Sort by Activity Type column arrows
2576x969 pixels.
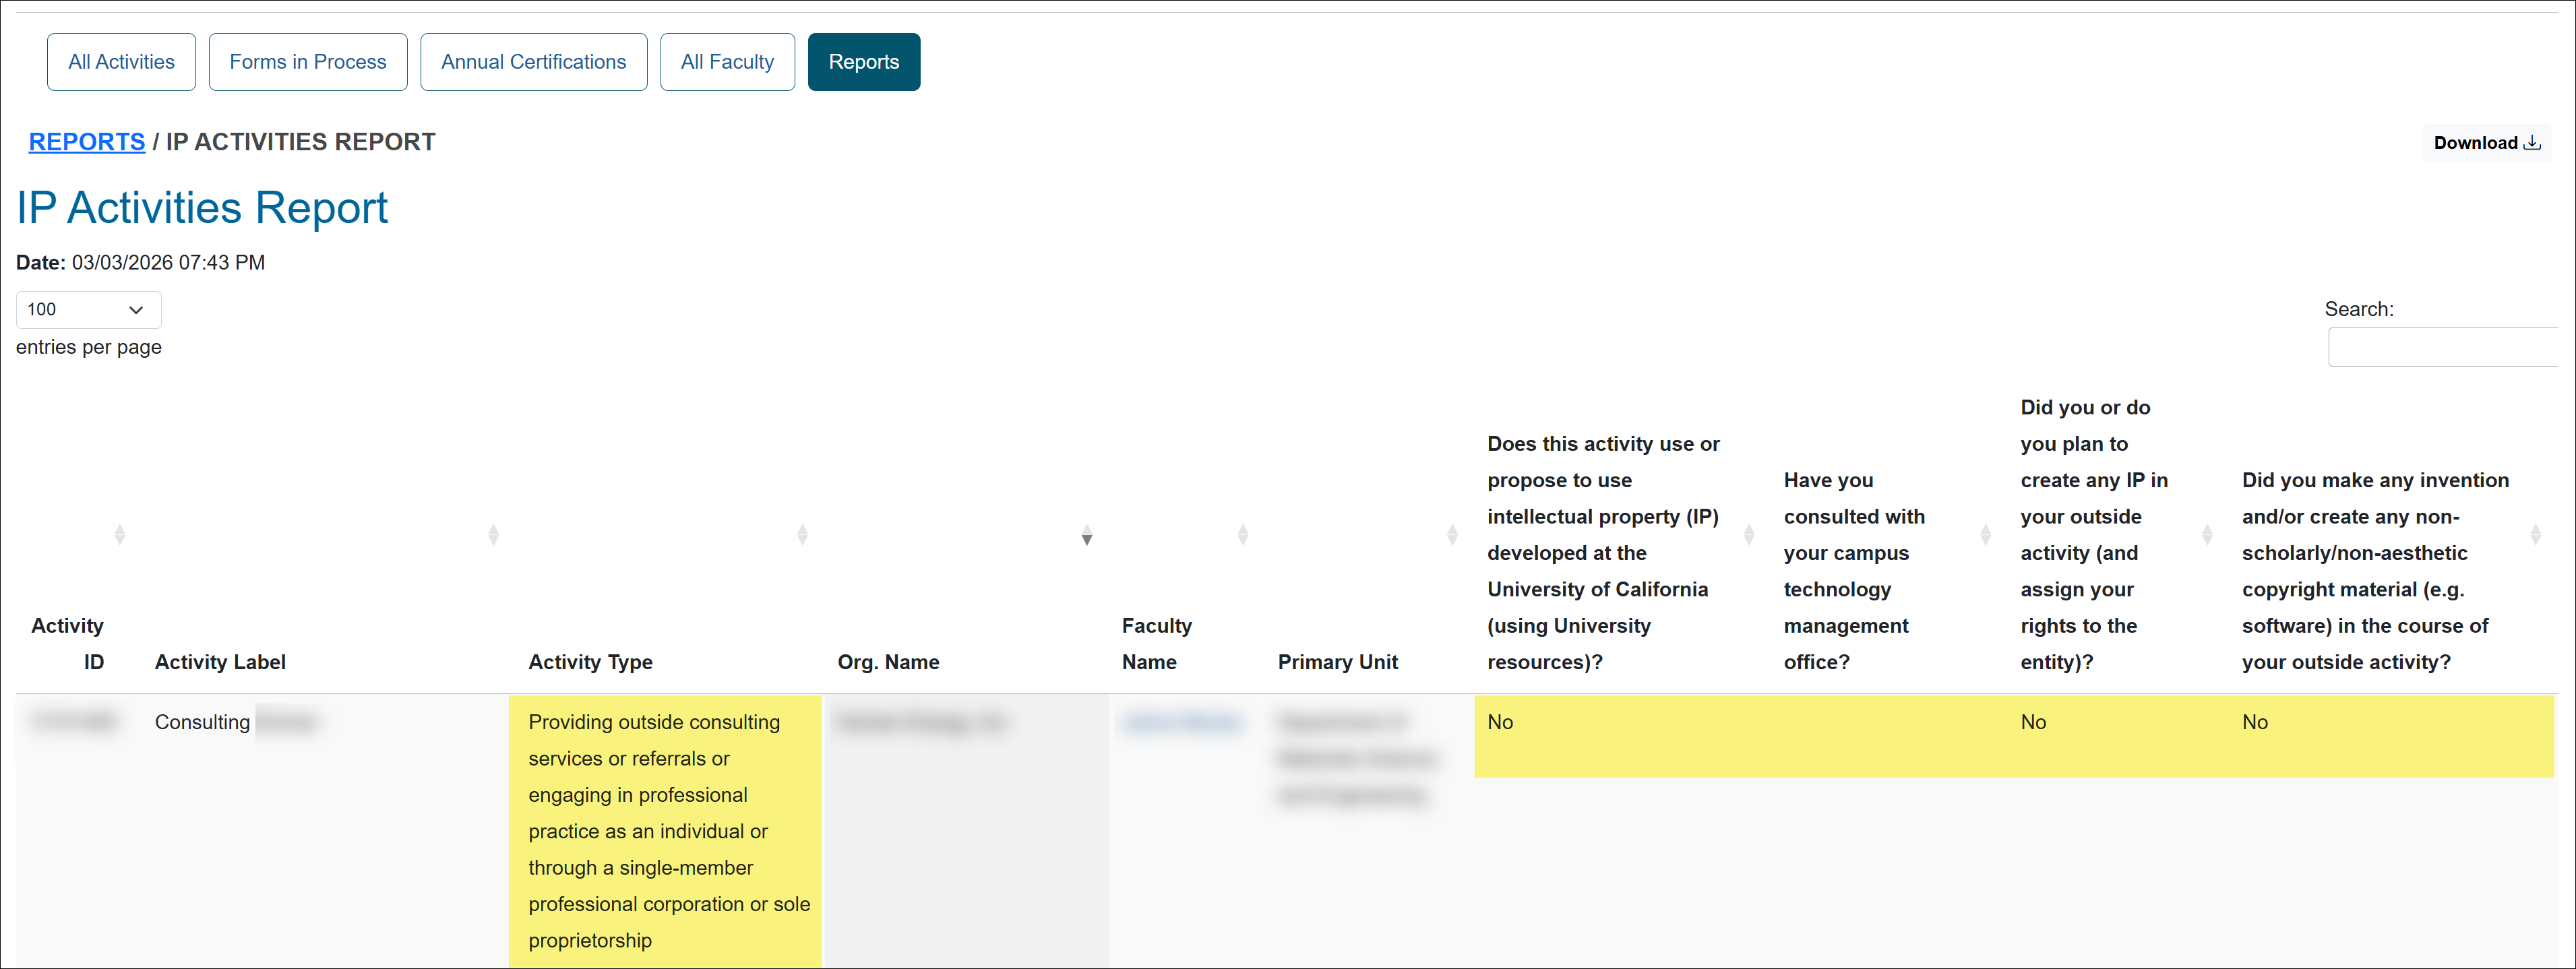(802, 535)
